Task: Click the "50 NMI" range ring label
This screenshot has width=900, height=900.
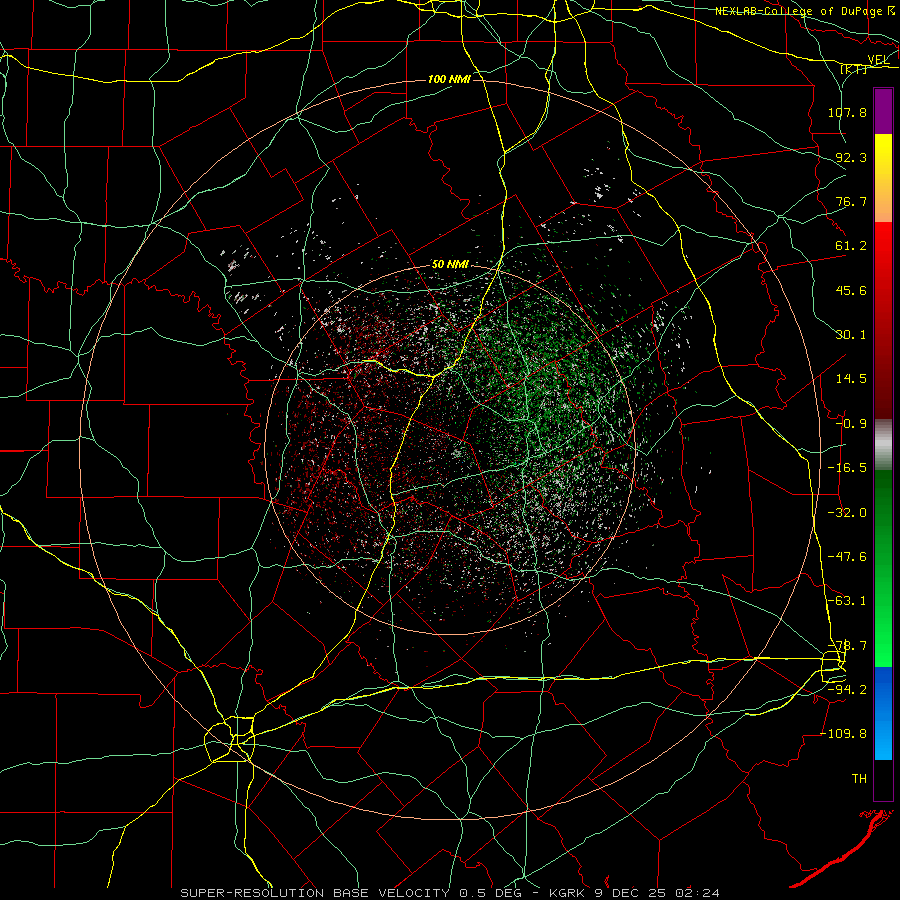Action: tap(450, 265)
